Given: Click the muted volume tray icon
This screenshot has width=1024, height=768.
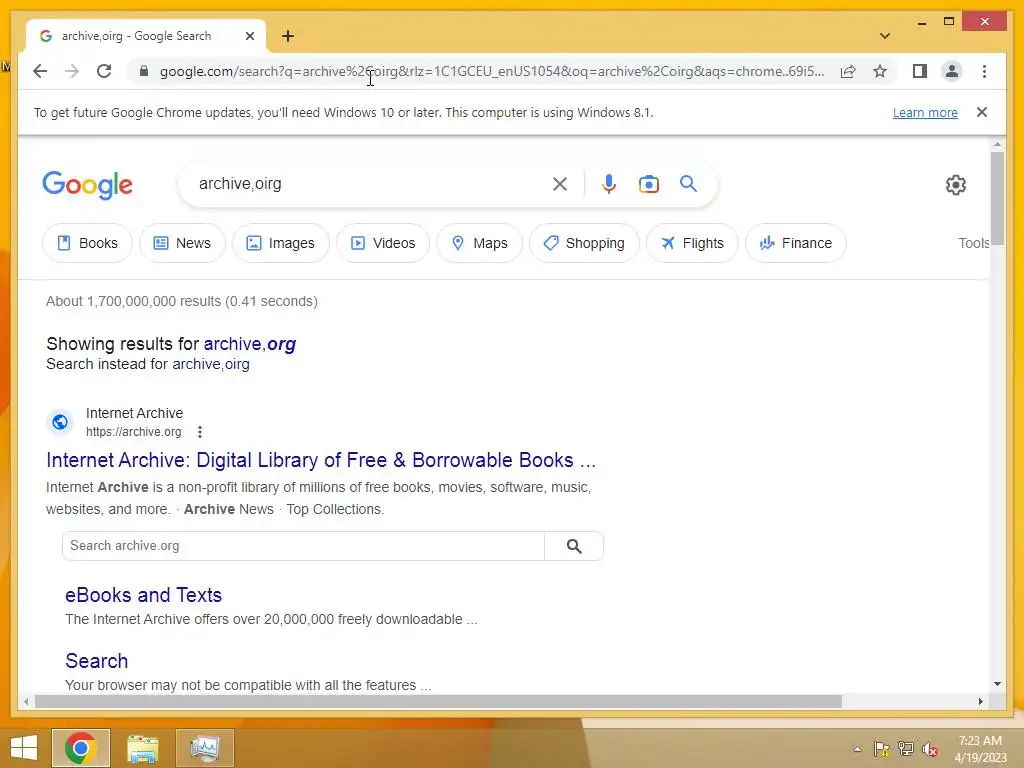Looking at the screenshot, I should (930, 749).
